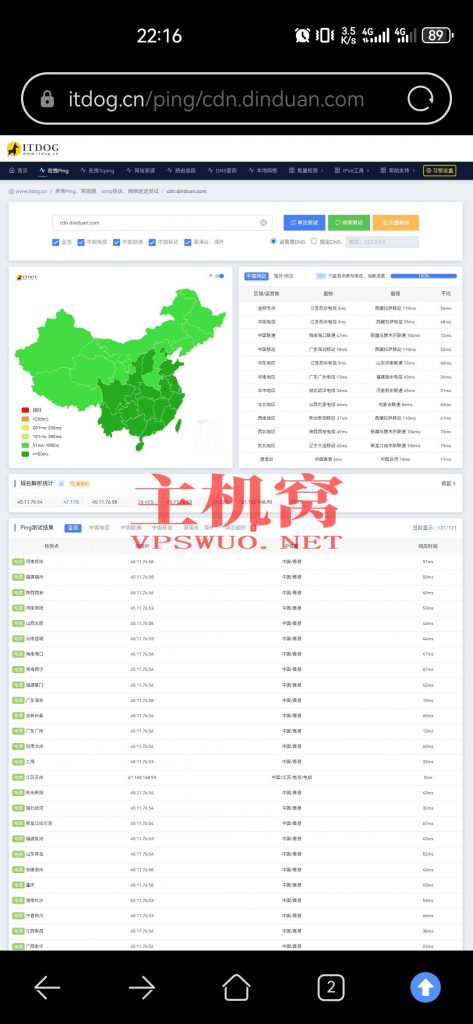473x1024 pixels.
Task: Toggle the 中国移动 checkbox
Action: [152, 242]
